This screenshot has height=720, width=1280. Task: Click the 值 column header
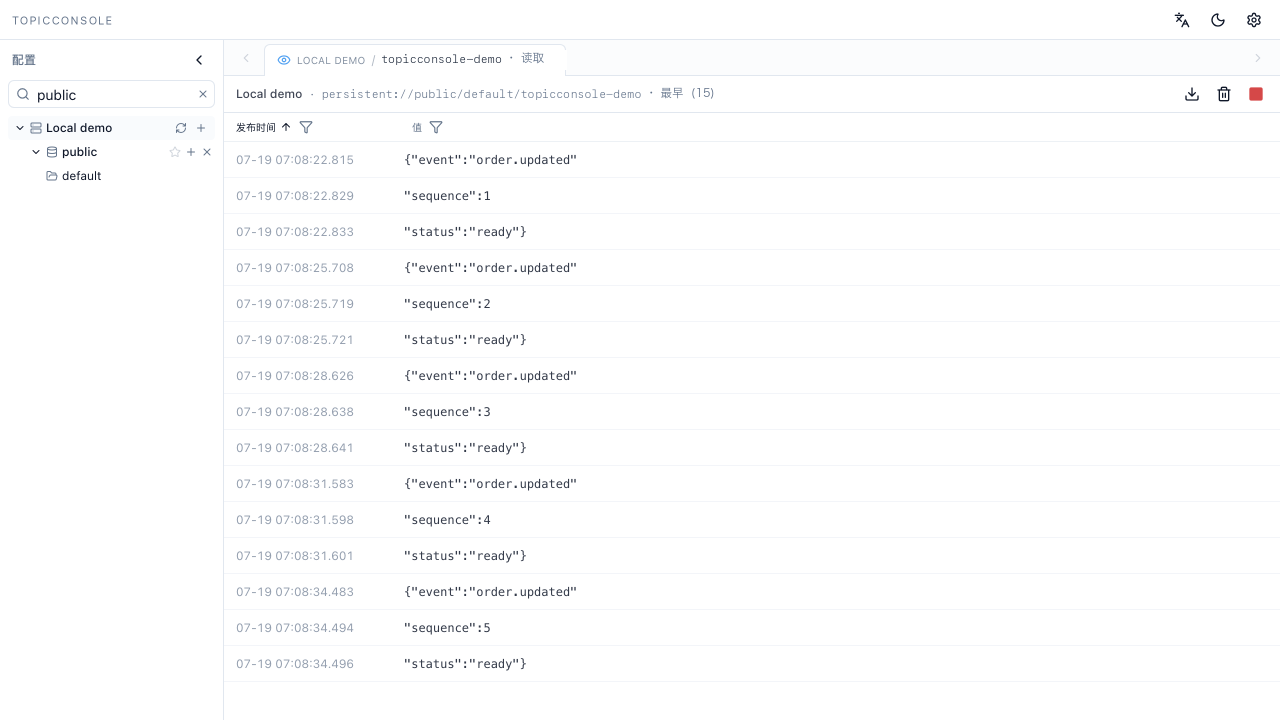click(417, 127)
